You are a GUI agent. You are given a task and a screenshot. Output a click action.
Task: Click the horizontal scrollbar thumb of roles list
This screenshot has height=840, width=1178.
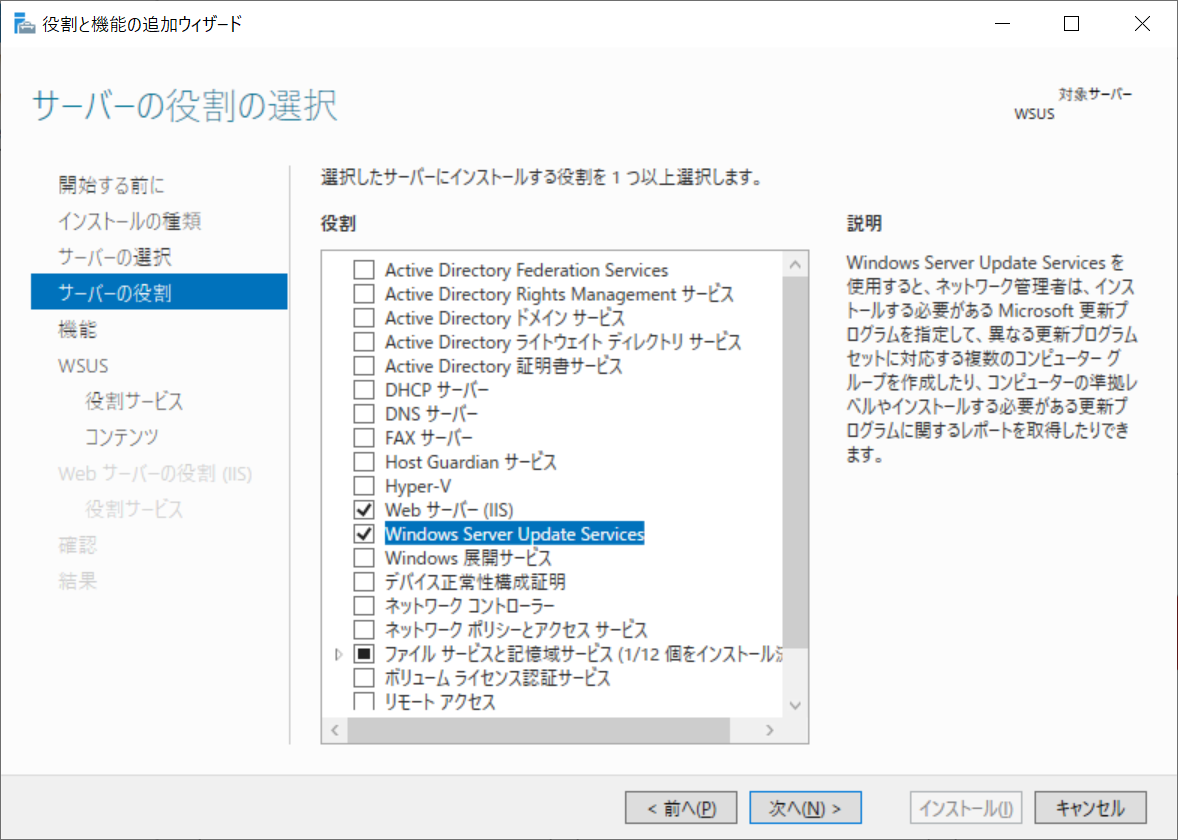pyautogui.click(x=538, y=730)
